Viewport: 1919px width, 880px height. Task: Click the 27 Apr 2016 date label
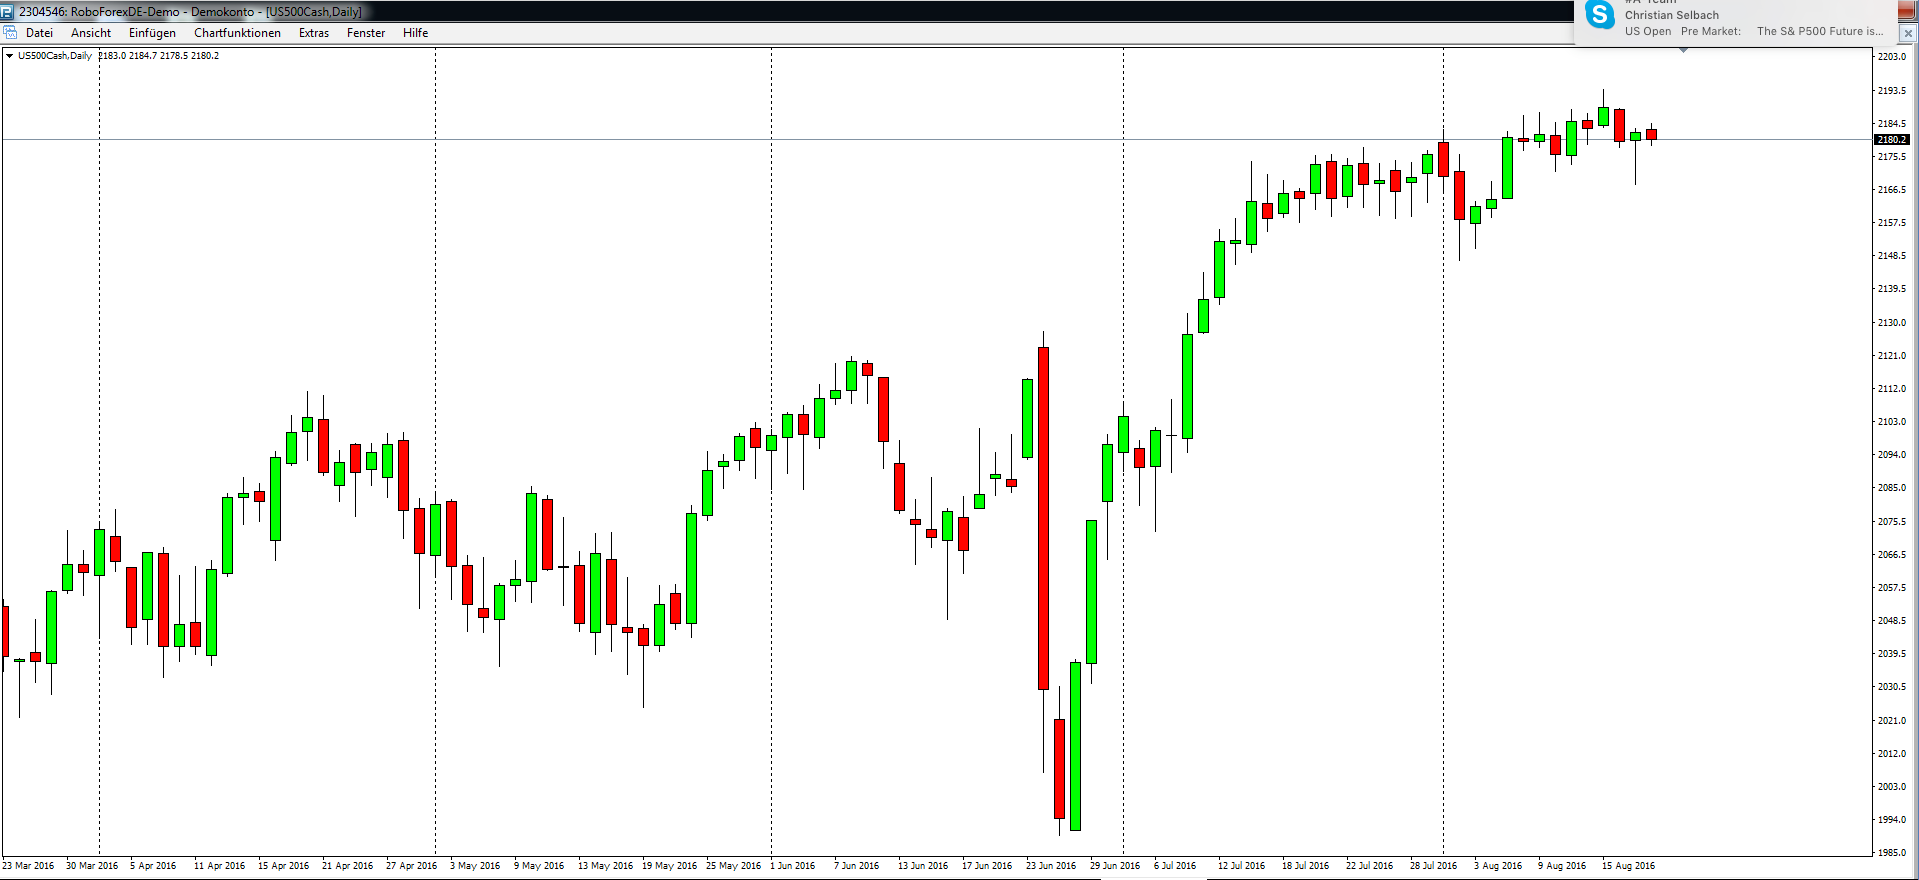click(x=412, y=866)
